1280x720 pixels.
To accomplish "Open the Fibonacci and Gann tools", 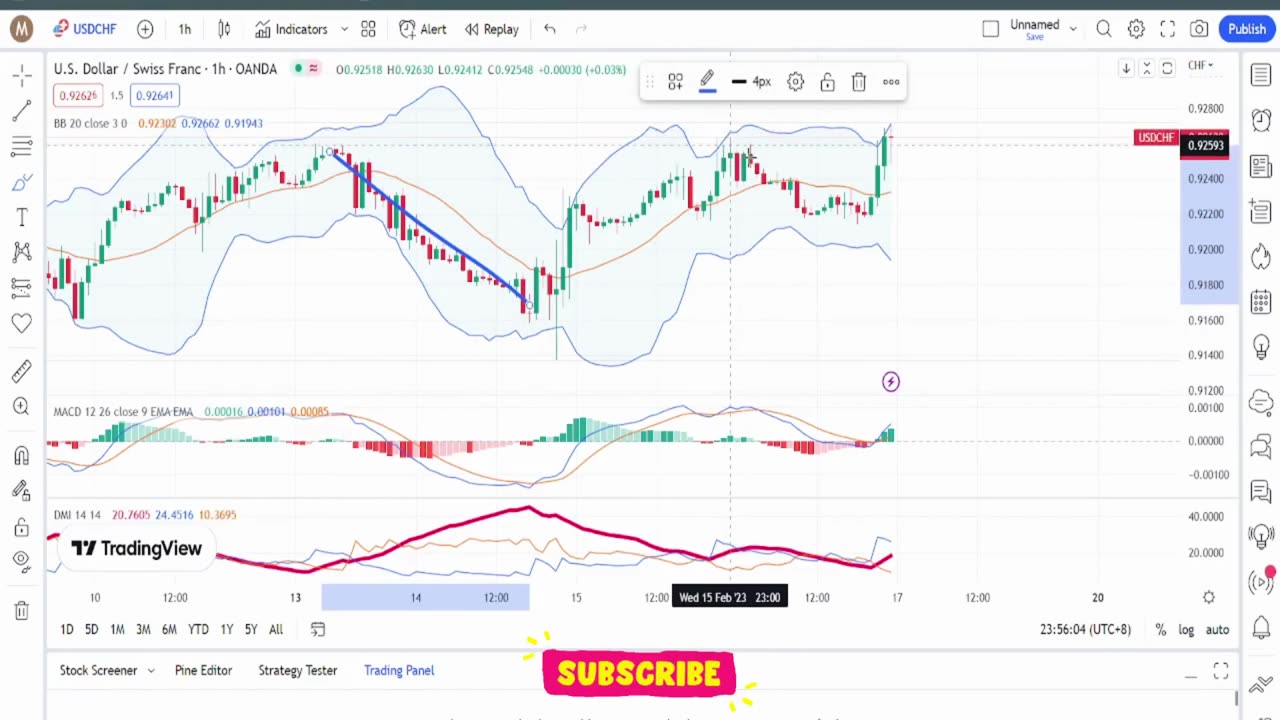I will click(21, 147).
